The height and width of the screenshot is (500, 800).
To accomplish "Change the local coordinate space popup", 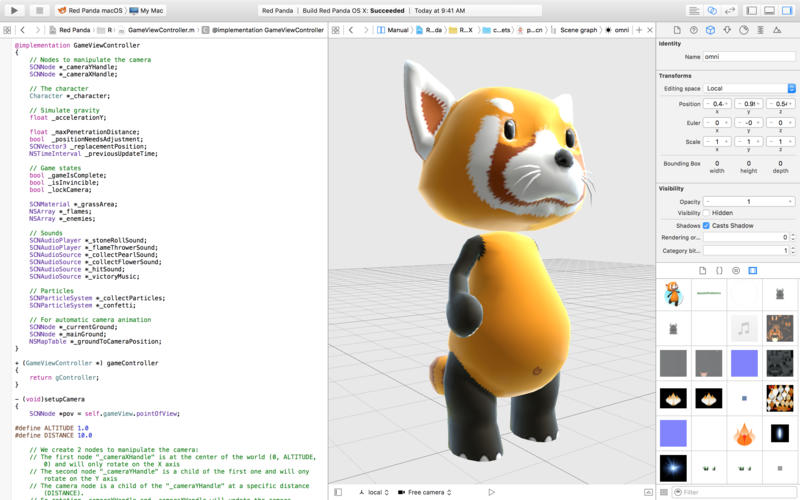I will [x=375, y=492].
